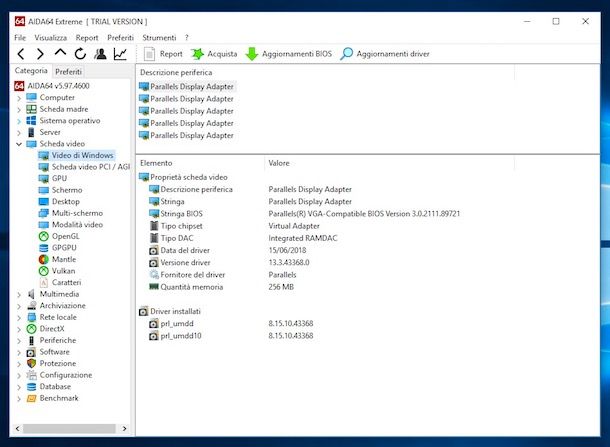Expand the Server node
610x447 pixels.
(19, 132)
